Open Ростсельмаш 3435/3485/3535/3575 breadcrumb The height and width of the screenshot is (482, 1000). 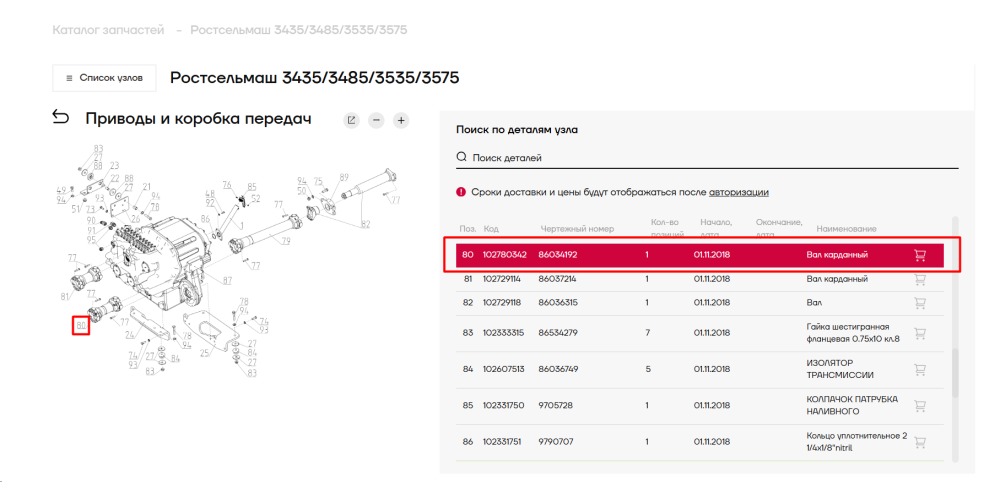pyautogui.click(x=299, y=30)
